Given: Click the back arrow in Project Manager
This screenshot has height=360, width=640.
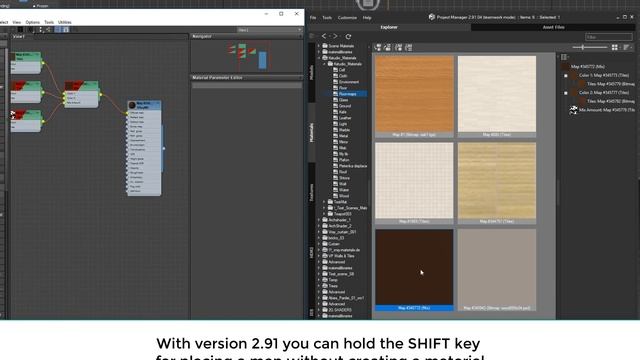Looking at the screenshot, I should coord(324,36).
